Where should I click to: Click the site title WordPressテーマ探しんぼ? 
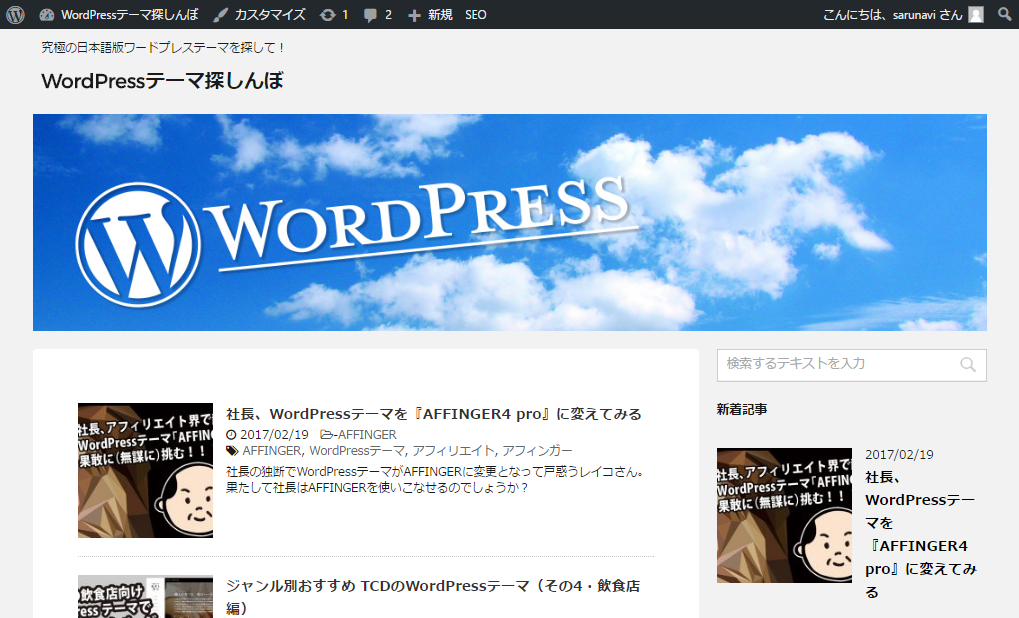tap(162, 81)
